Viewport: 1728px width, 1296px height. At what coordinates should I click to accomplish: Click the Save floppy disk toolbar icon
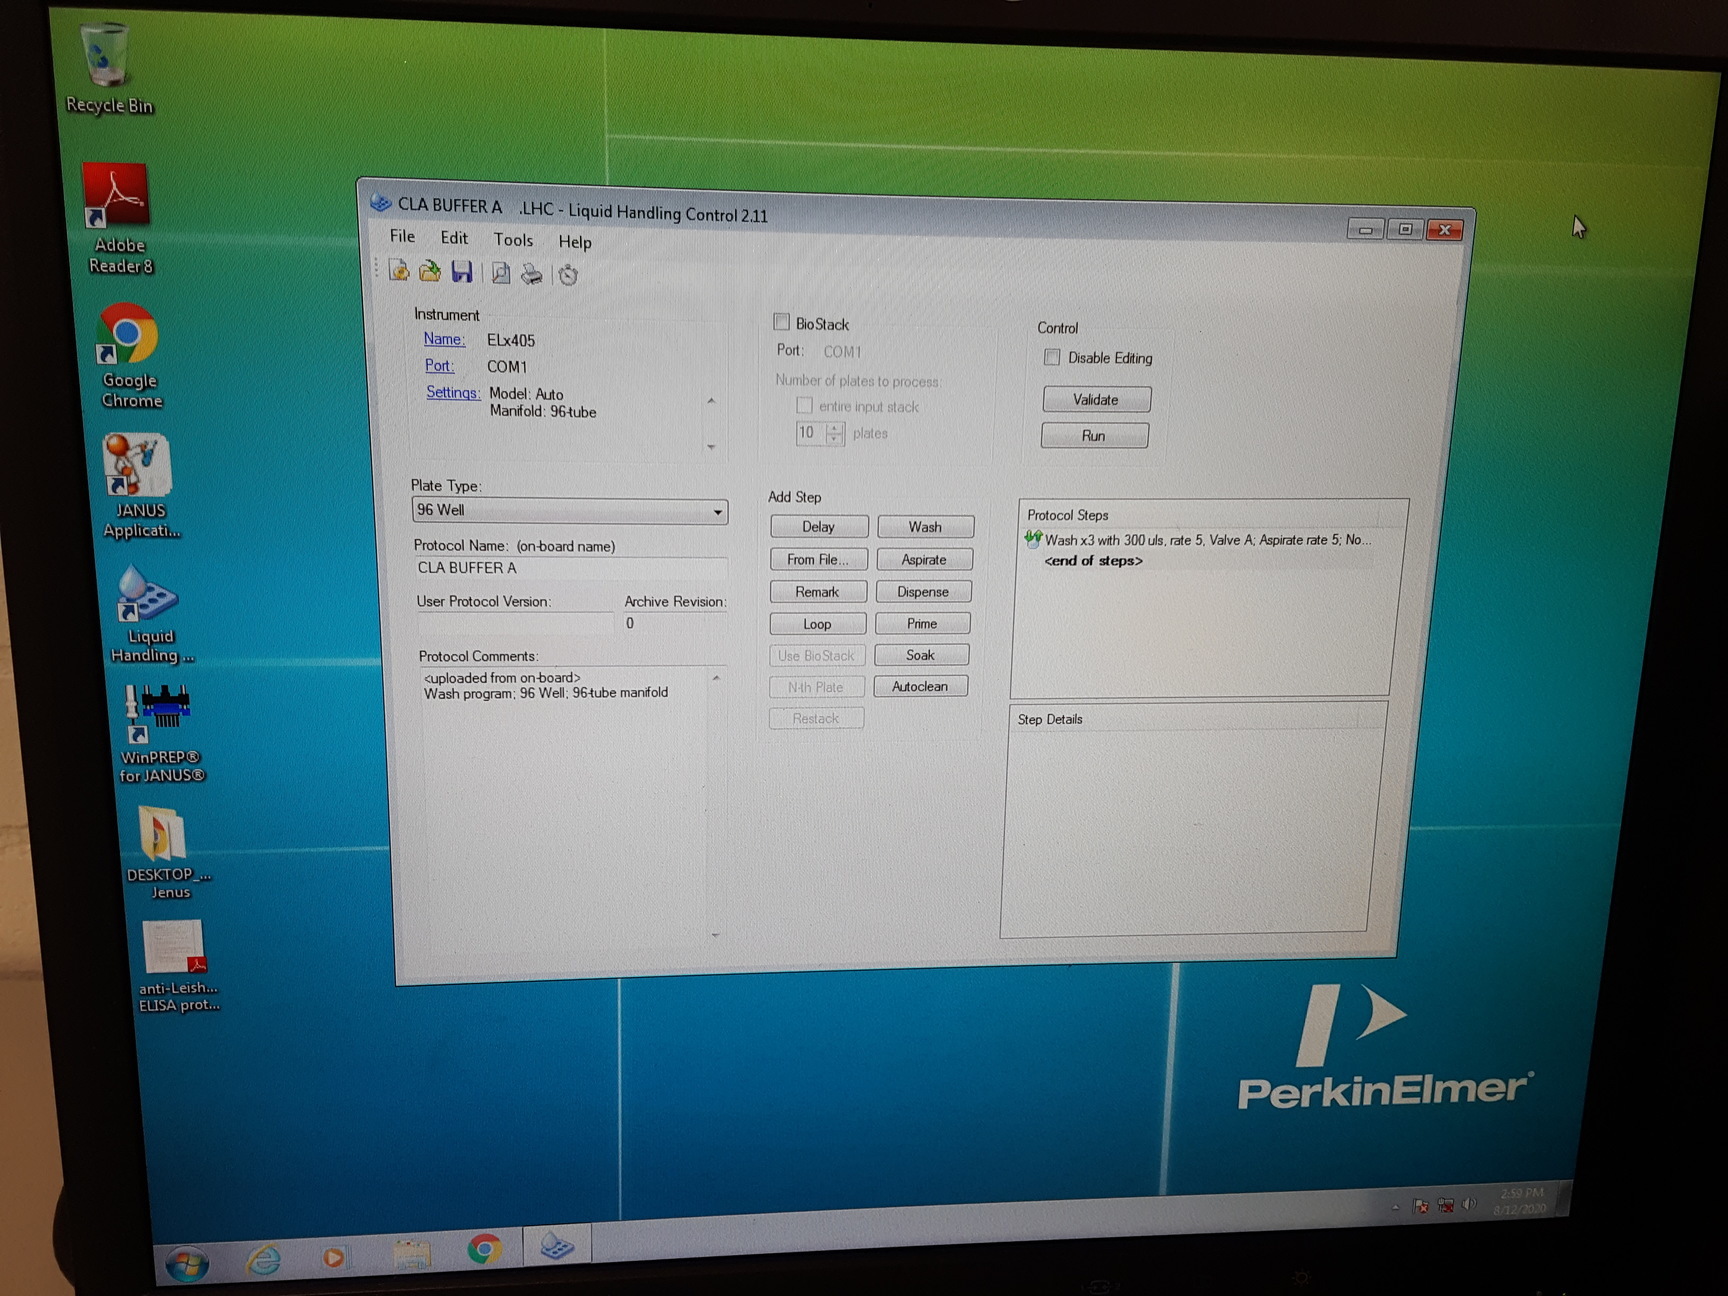click(x=461, y=272)
